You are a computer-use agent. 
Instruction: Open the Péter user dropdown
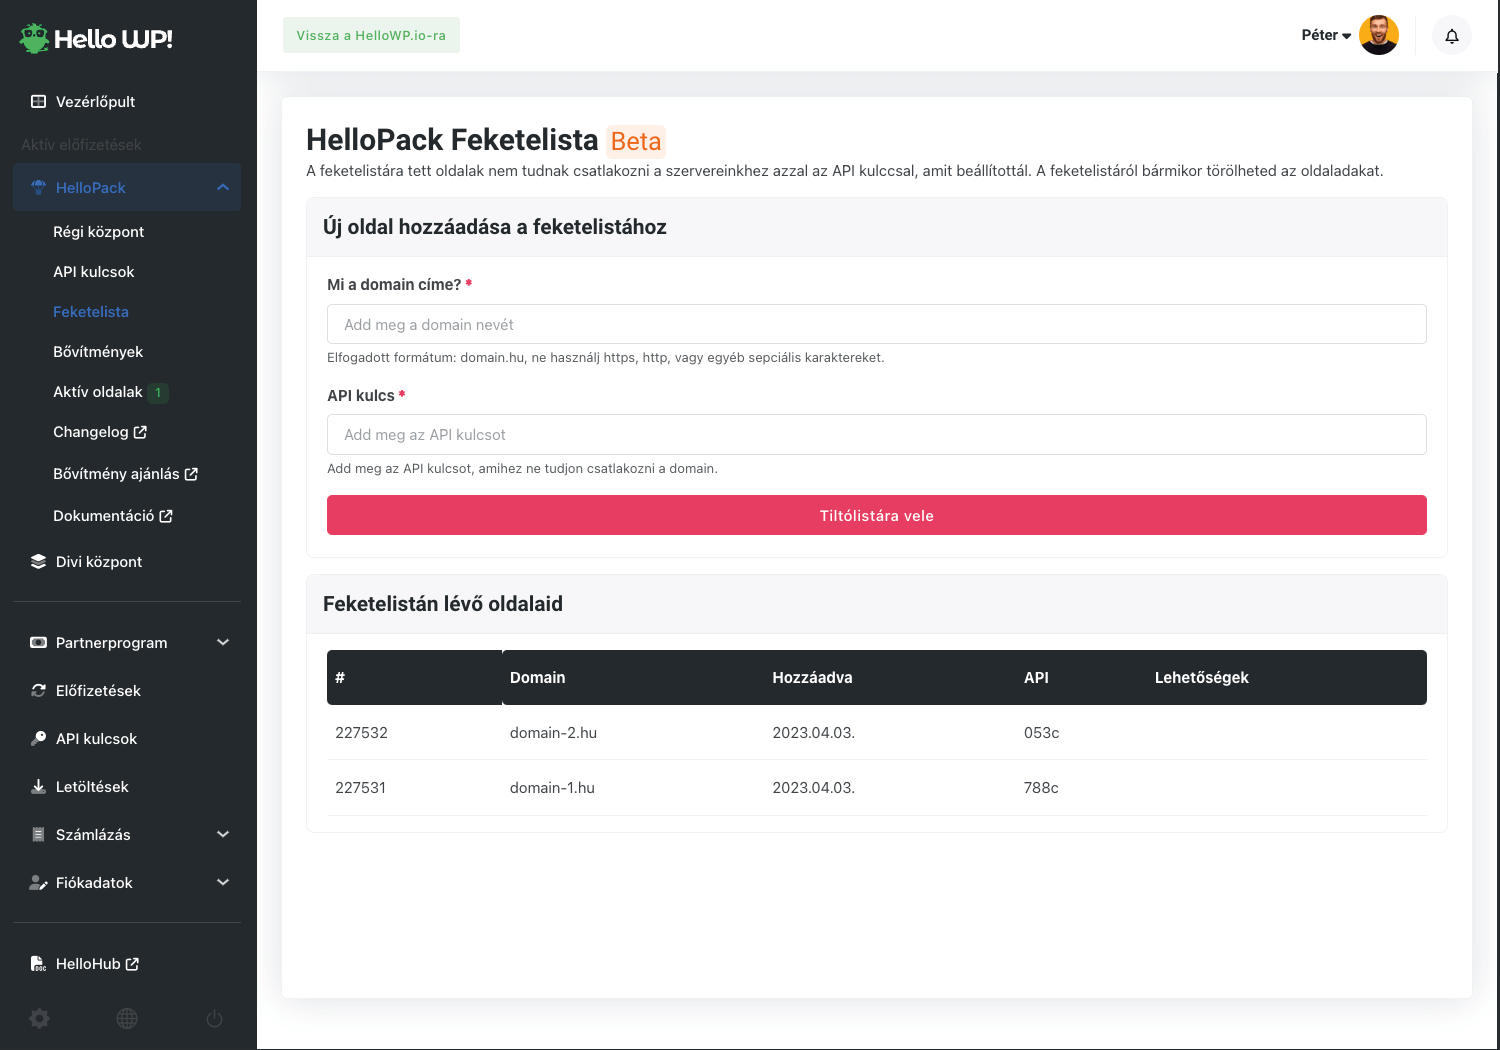[x=1326, y=35]
